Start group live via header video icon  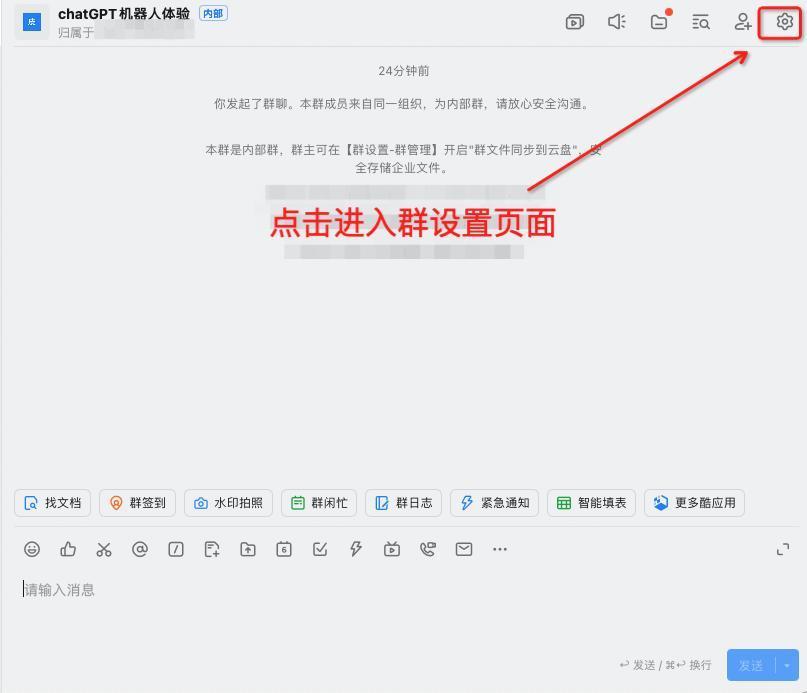pos(574,22)
